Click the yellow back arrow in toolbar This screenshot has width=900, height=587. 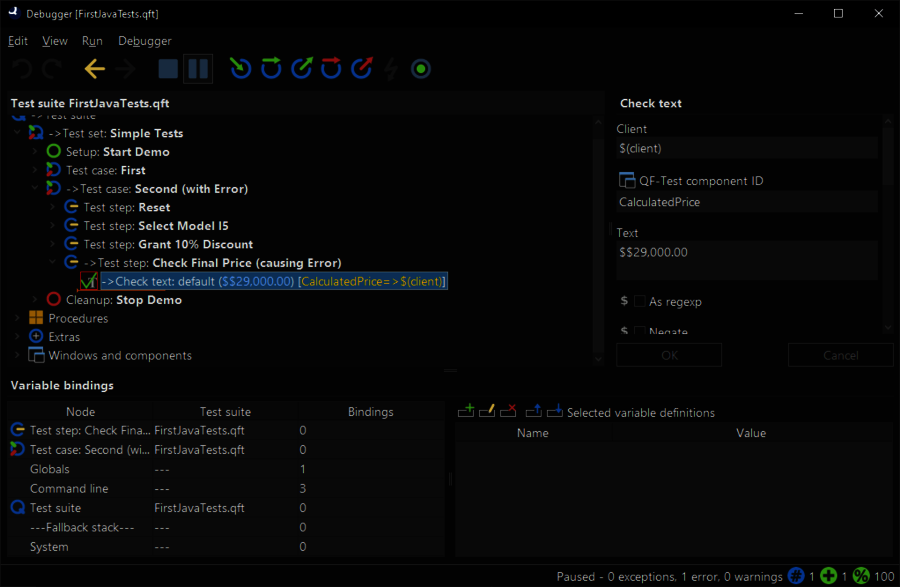coord(94,69)
